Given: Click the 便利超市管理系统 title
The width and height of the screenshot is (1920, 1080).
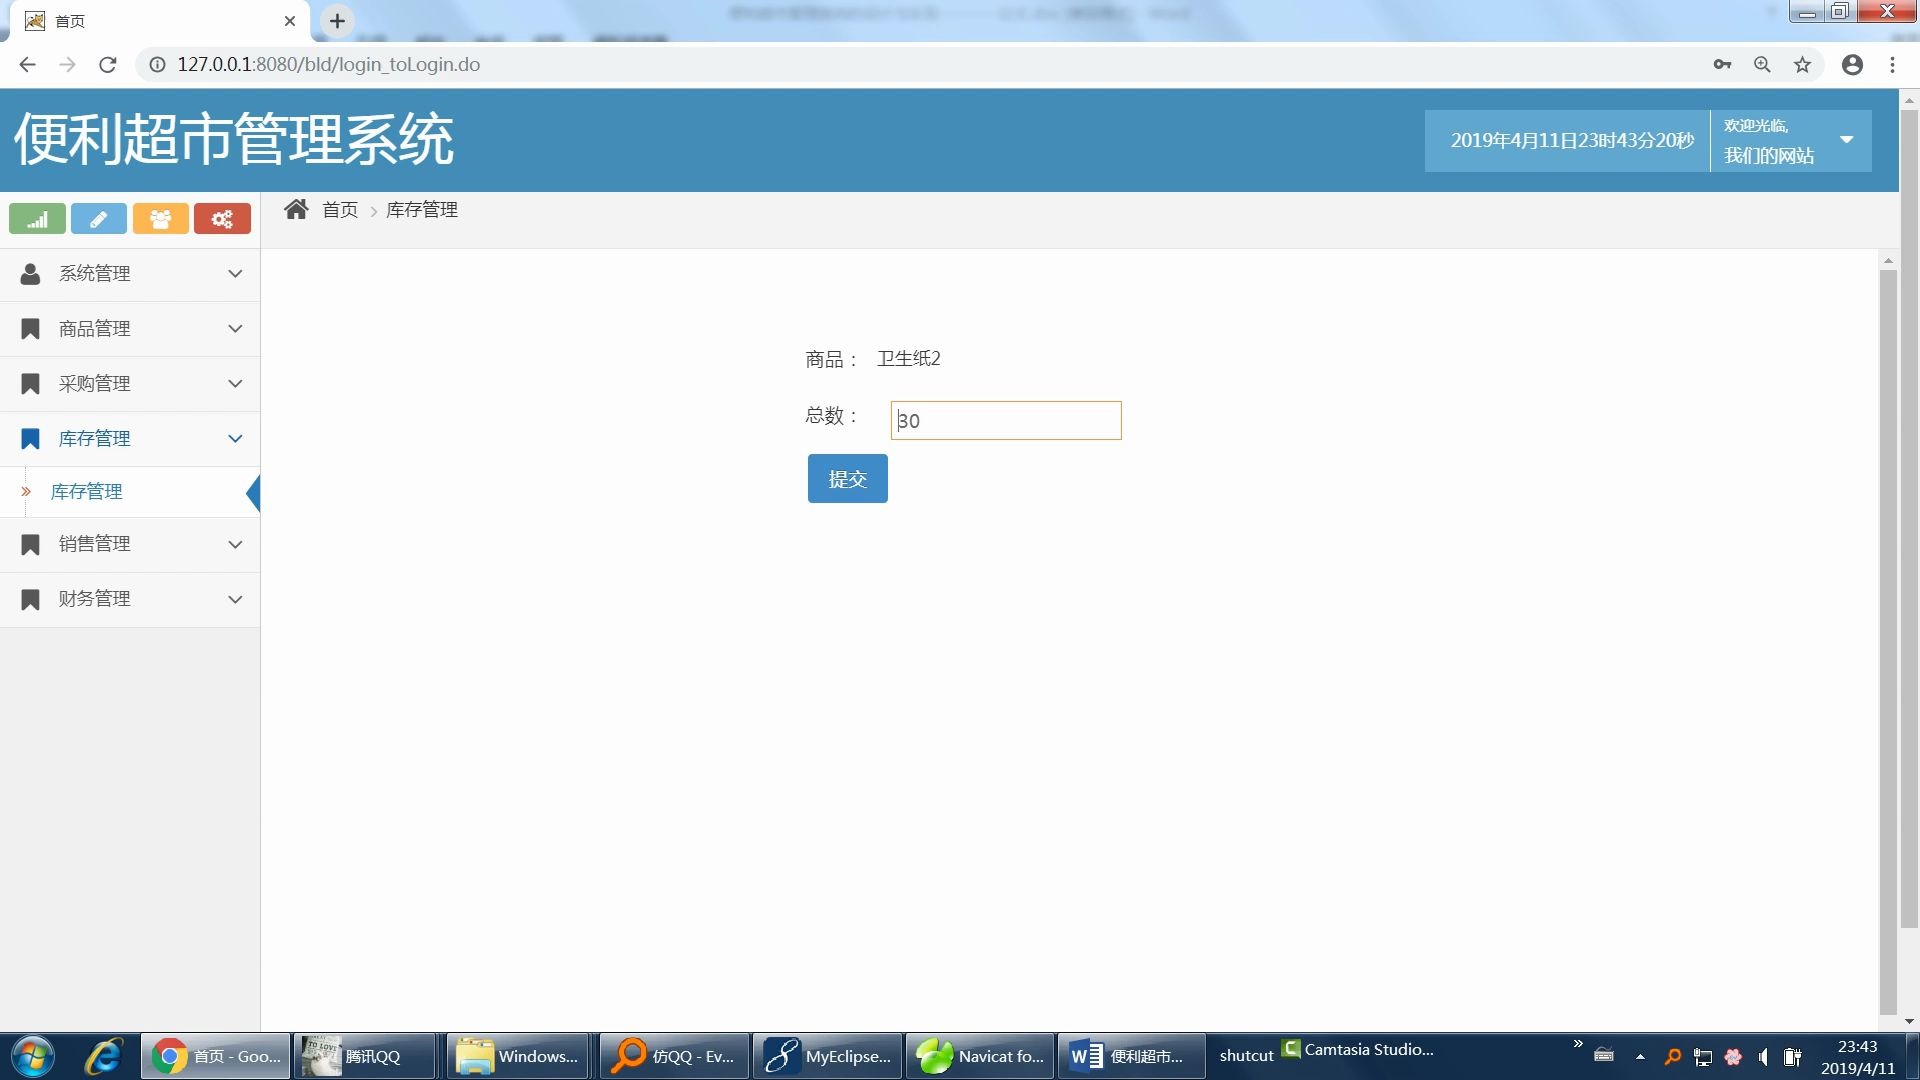Looking at the screenshot, I should pos(234,139).
